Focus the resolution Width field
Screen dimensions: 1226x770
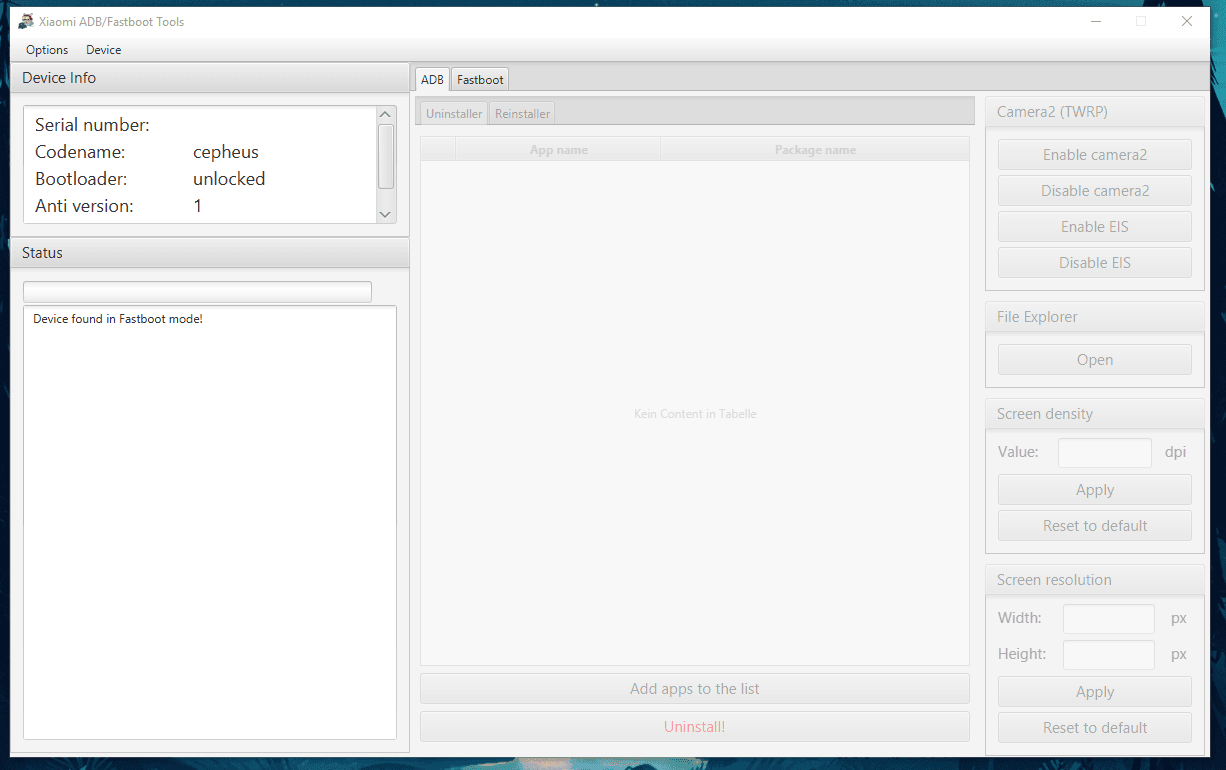(x=1109, y=619)
